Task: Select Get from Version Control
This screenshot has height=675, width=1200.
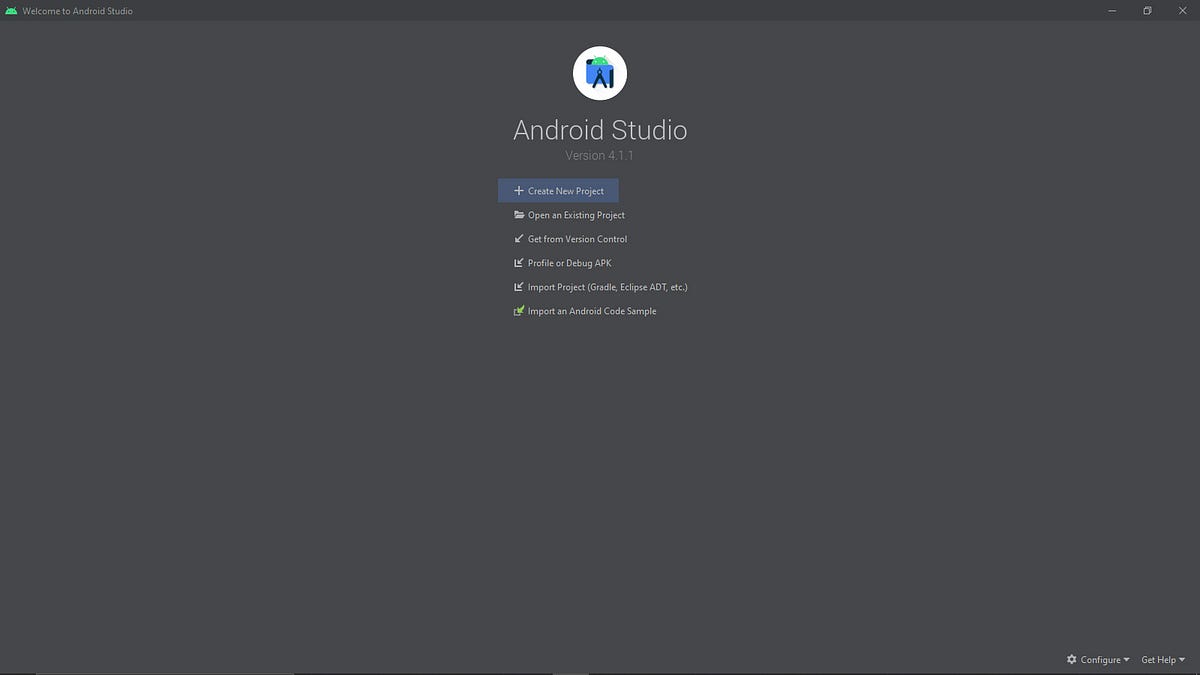Action: [x=577, y=238]
